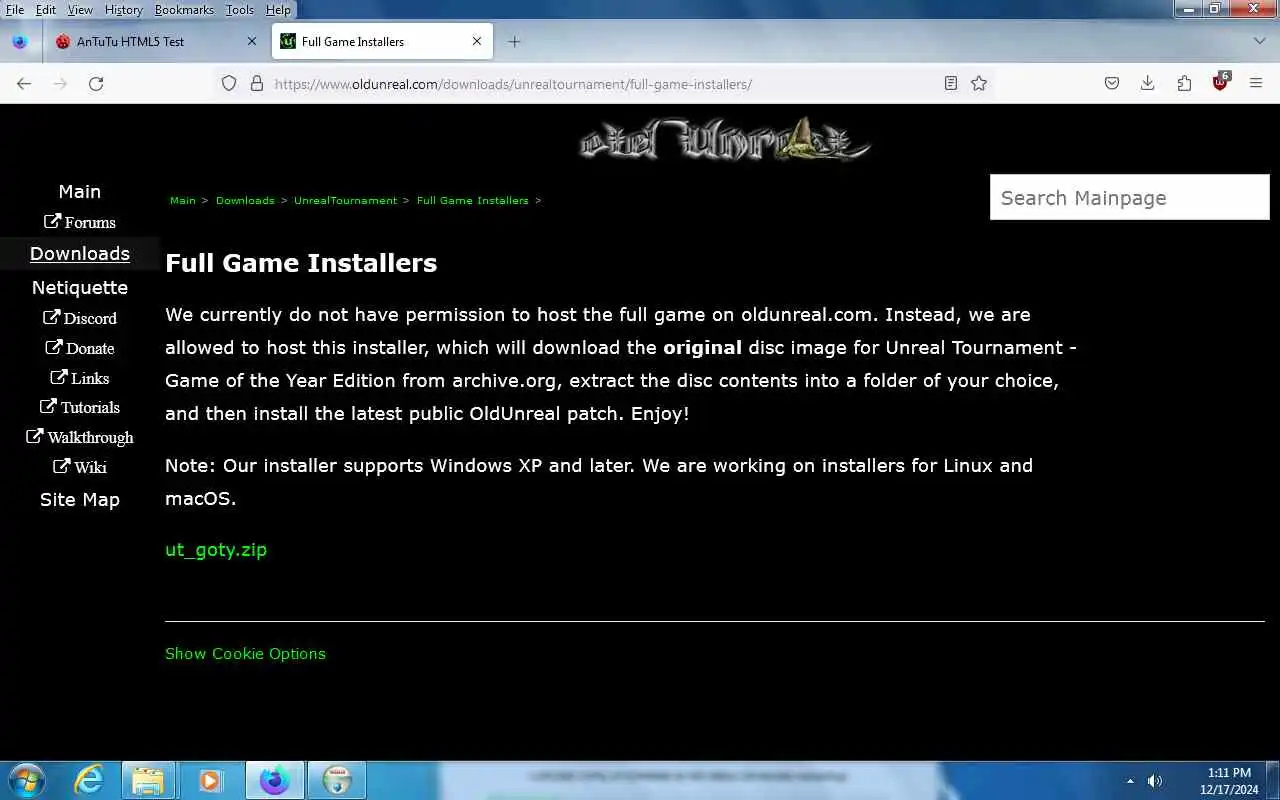This screenshot has width=1280, height=800.
Task: Launch Internet Explorer from the taskbar
Action: (x=89, y=780)
